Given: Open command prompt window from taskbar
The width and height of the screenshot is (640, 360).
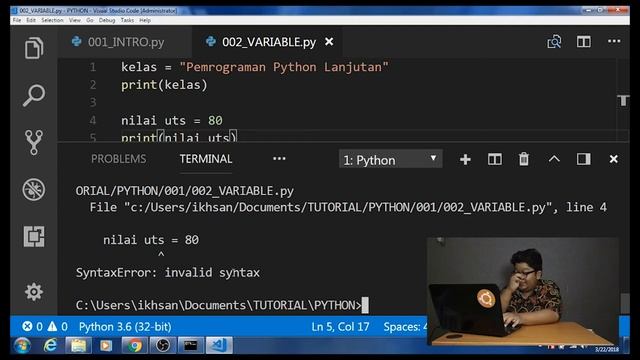Looking at the screenshot, I should click(191, 346).
